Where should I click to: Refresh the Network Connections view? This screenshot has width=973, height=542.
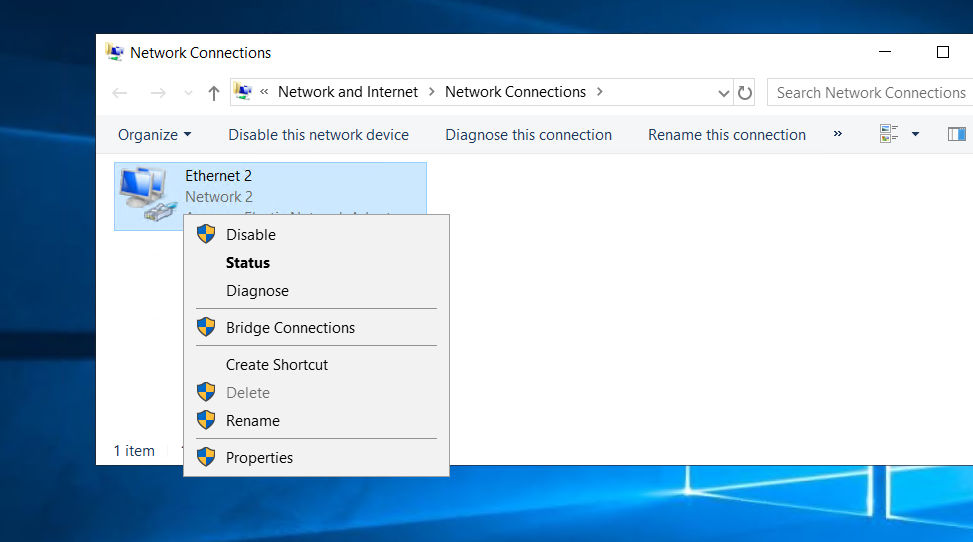[745, 93]
